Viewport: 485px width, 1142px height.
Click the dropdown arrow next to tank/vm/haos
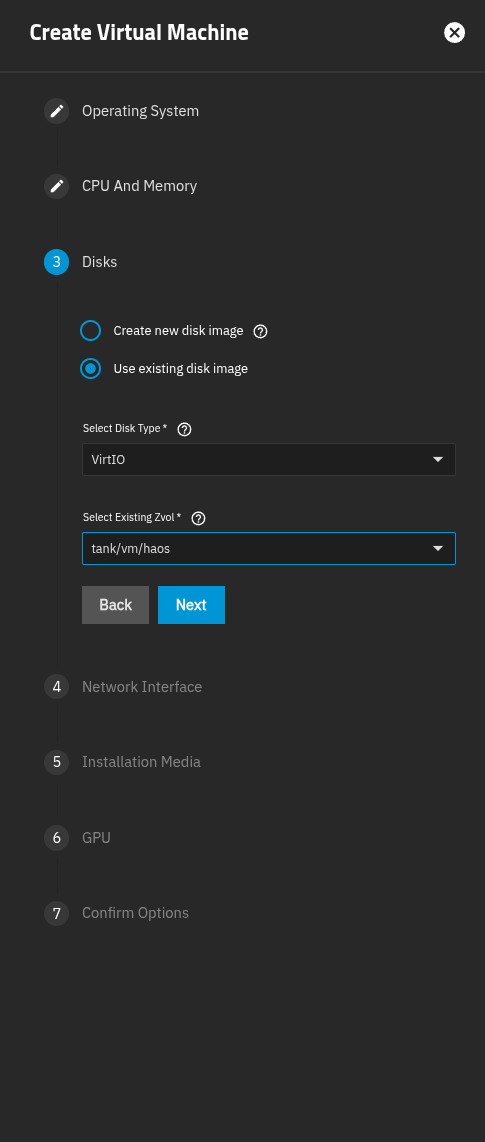438,548
